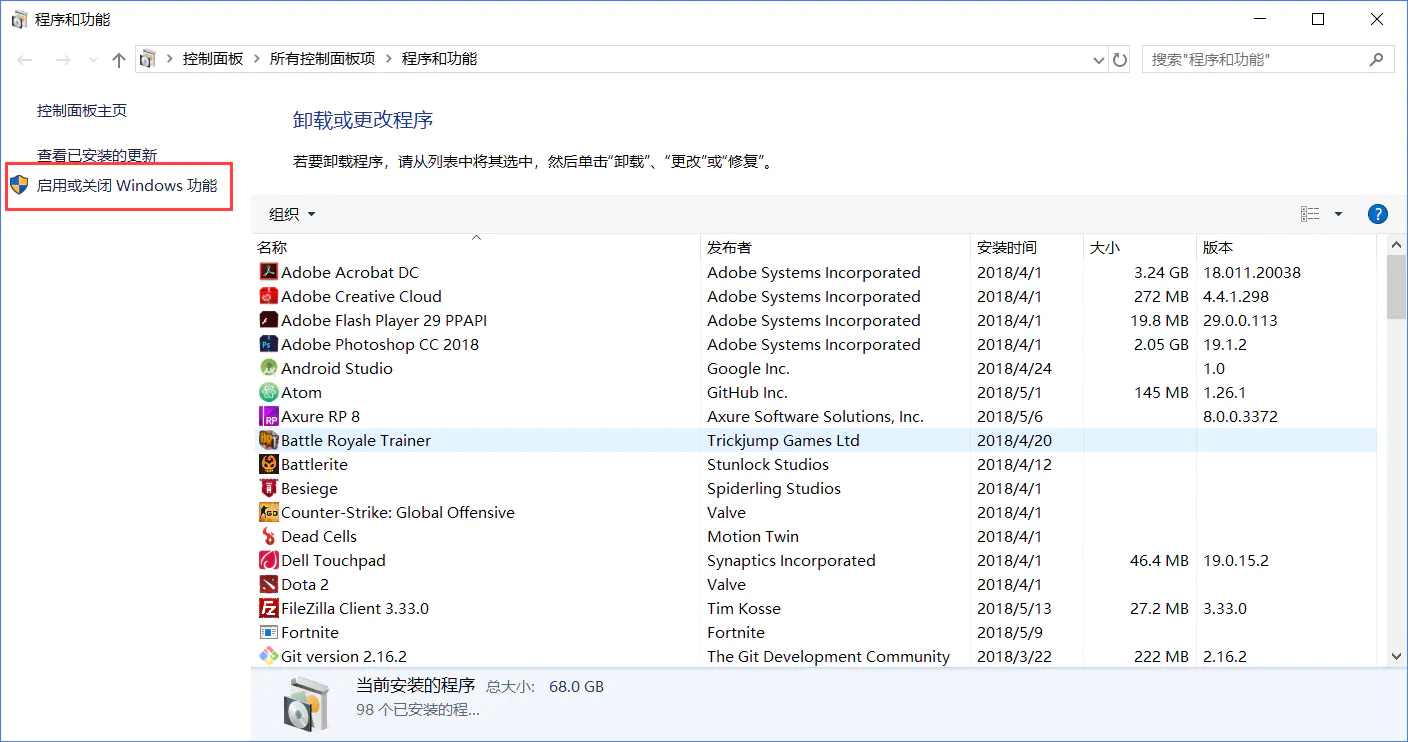Click the publisher Synaptics Incorporated
This screenshot has height=742, width=1408.
(791, 560)
